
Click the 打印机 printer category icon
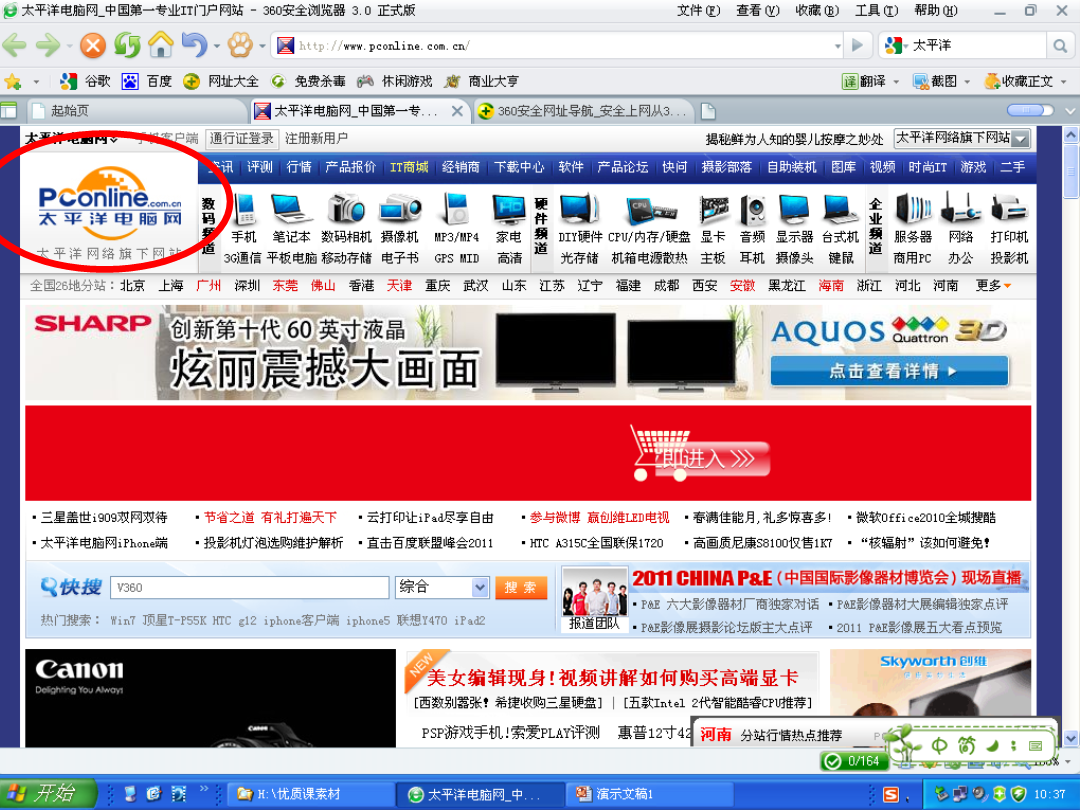point(1010,207)
